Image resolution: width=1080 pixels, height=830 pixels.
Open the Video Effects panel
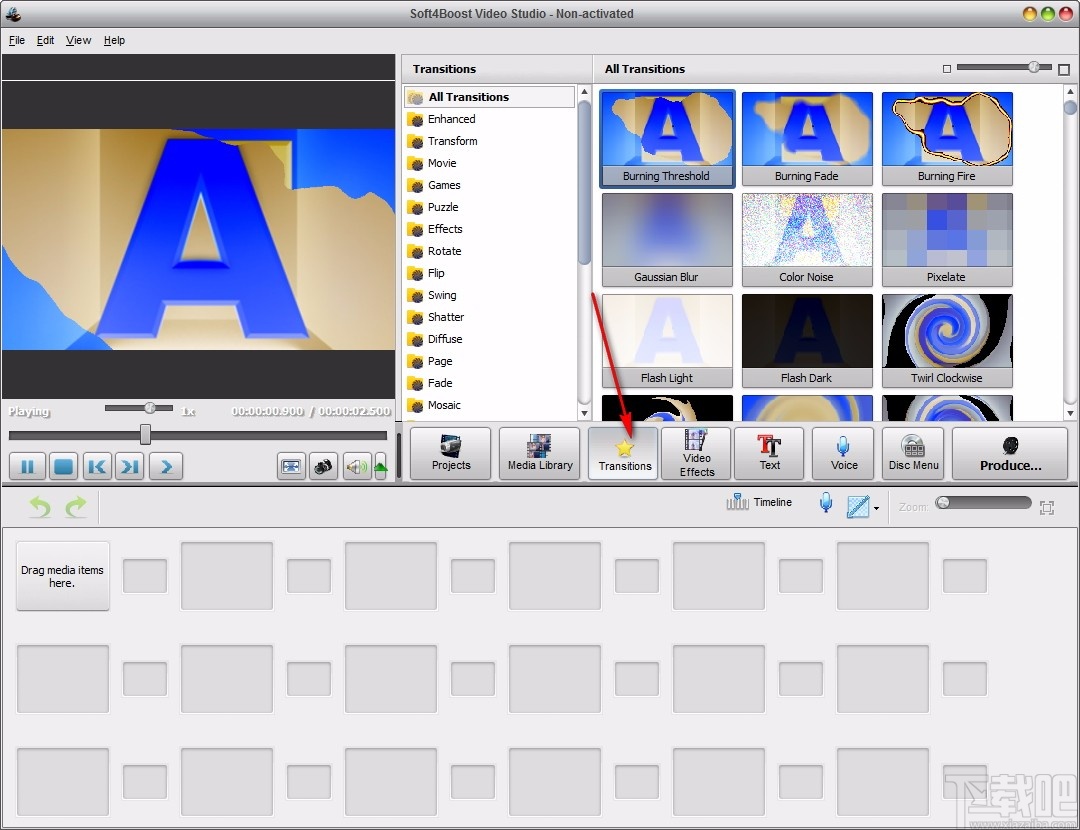pos(695,454)
